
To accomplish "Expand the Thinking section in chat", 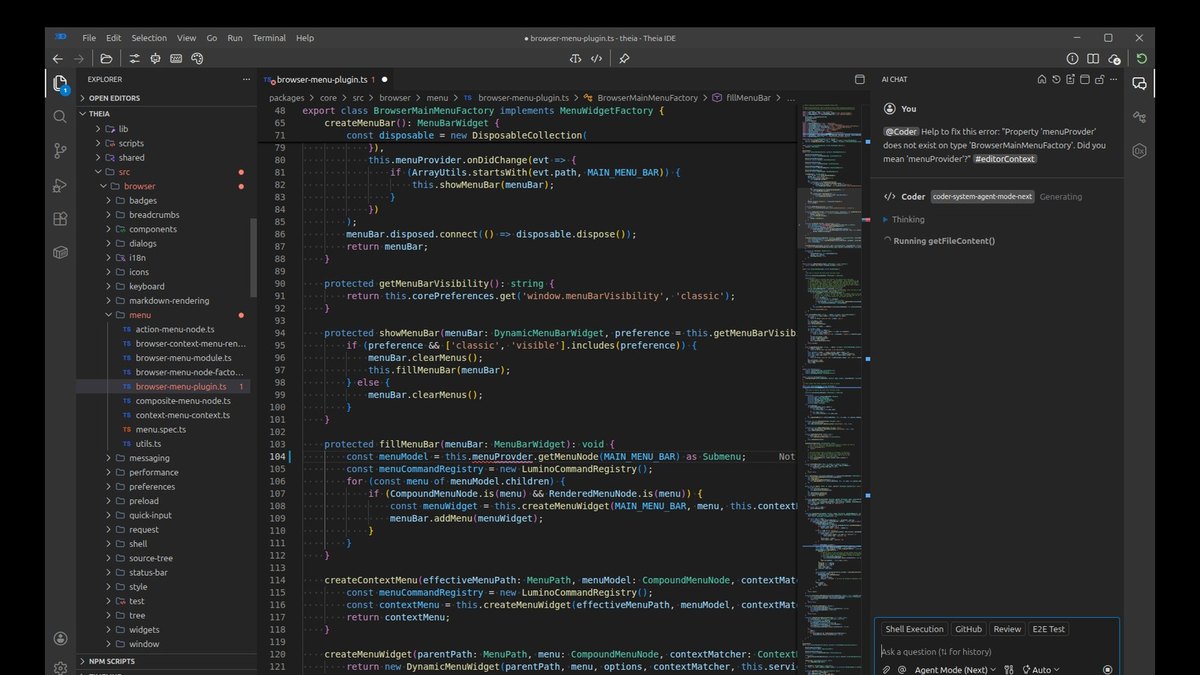I will pos(904,219).
